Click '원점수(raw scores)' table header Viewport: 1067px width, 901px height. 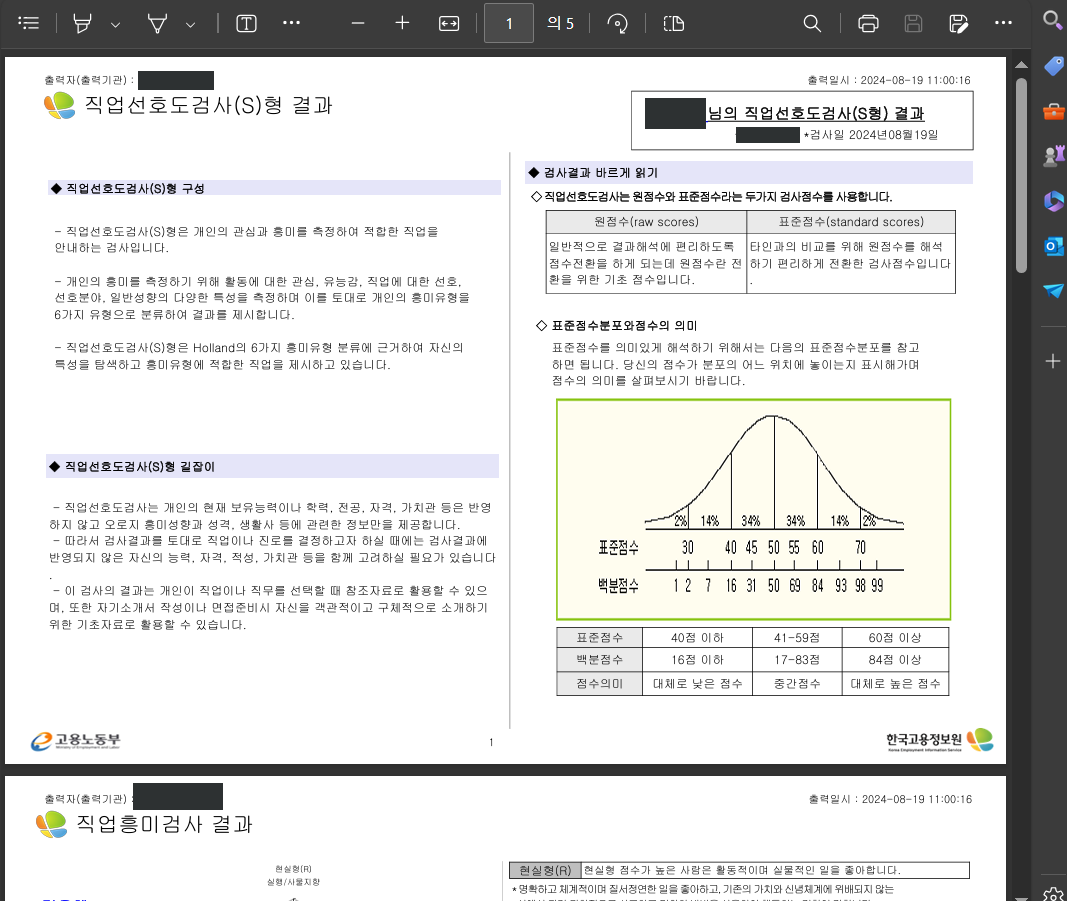[646, 222]
